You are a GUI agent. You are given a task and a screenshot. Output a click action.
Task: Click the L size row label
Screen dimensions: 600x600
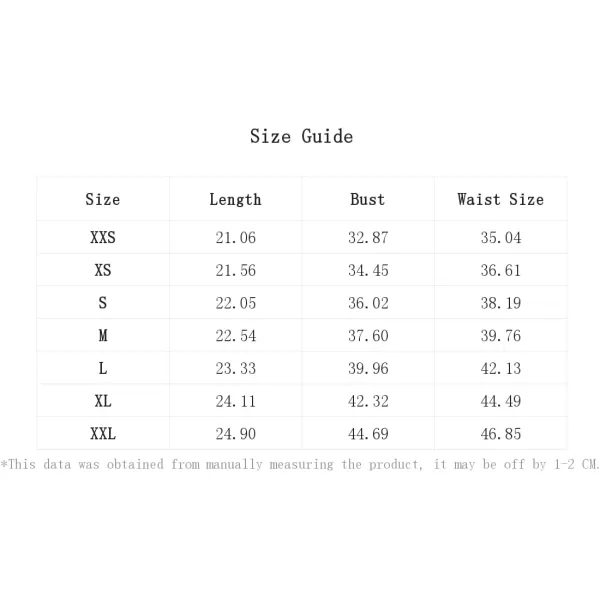point(103,368)
